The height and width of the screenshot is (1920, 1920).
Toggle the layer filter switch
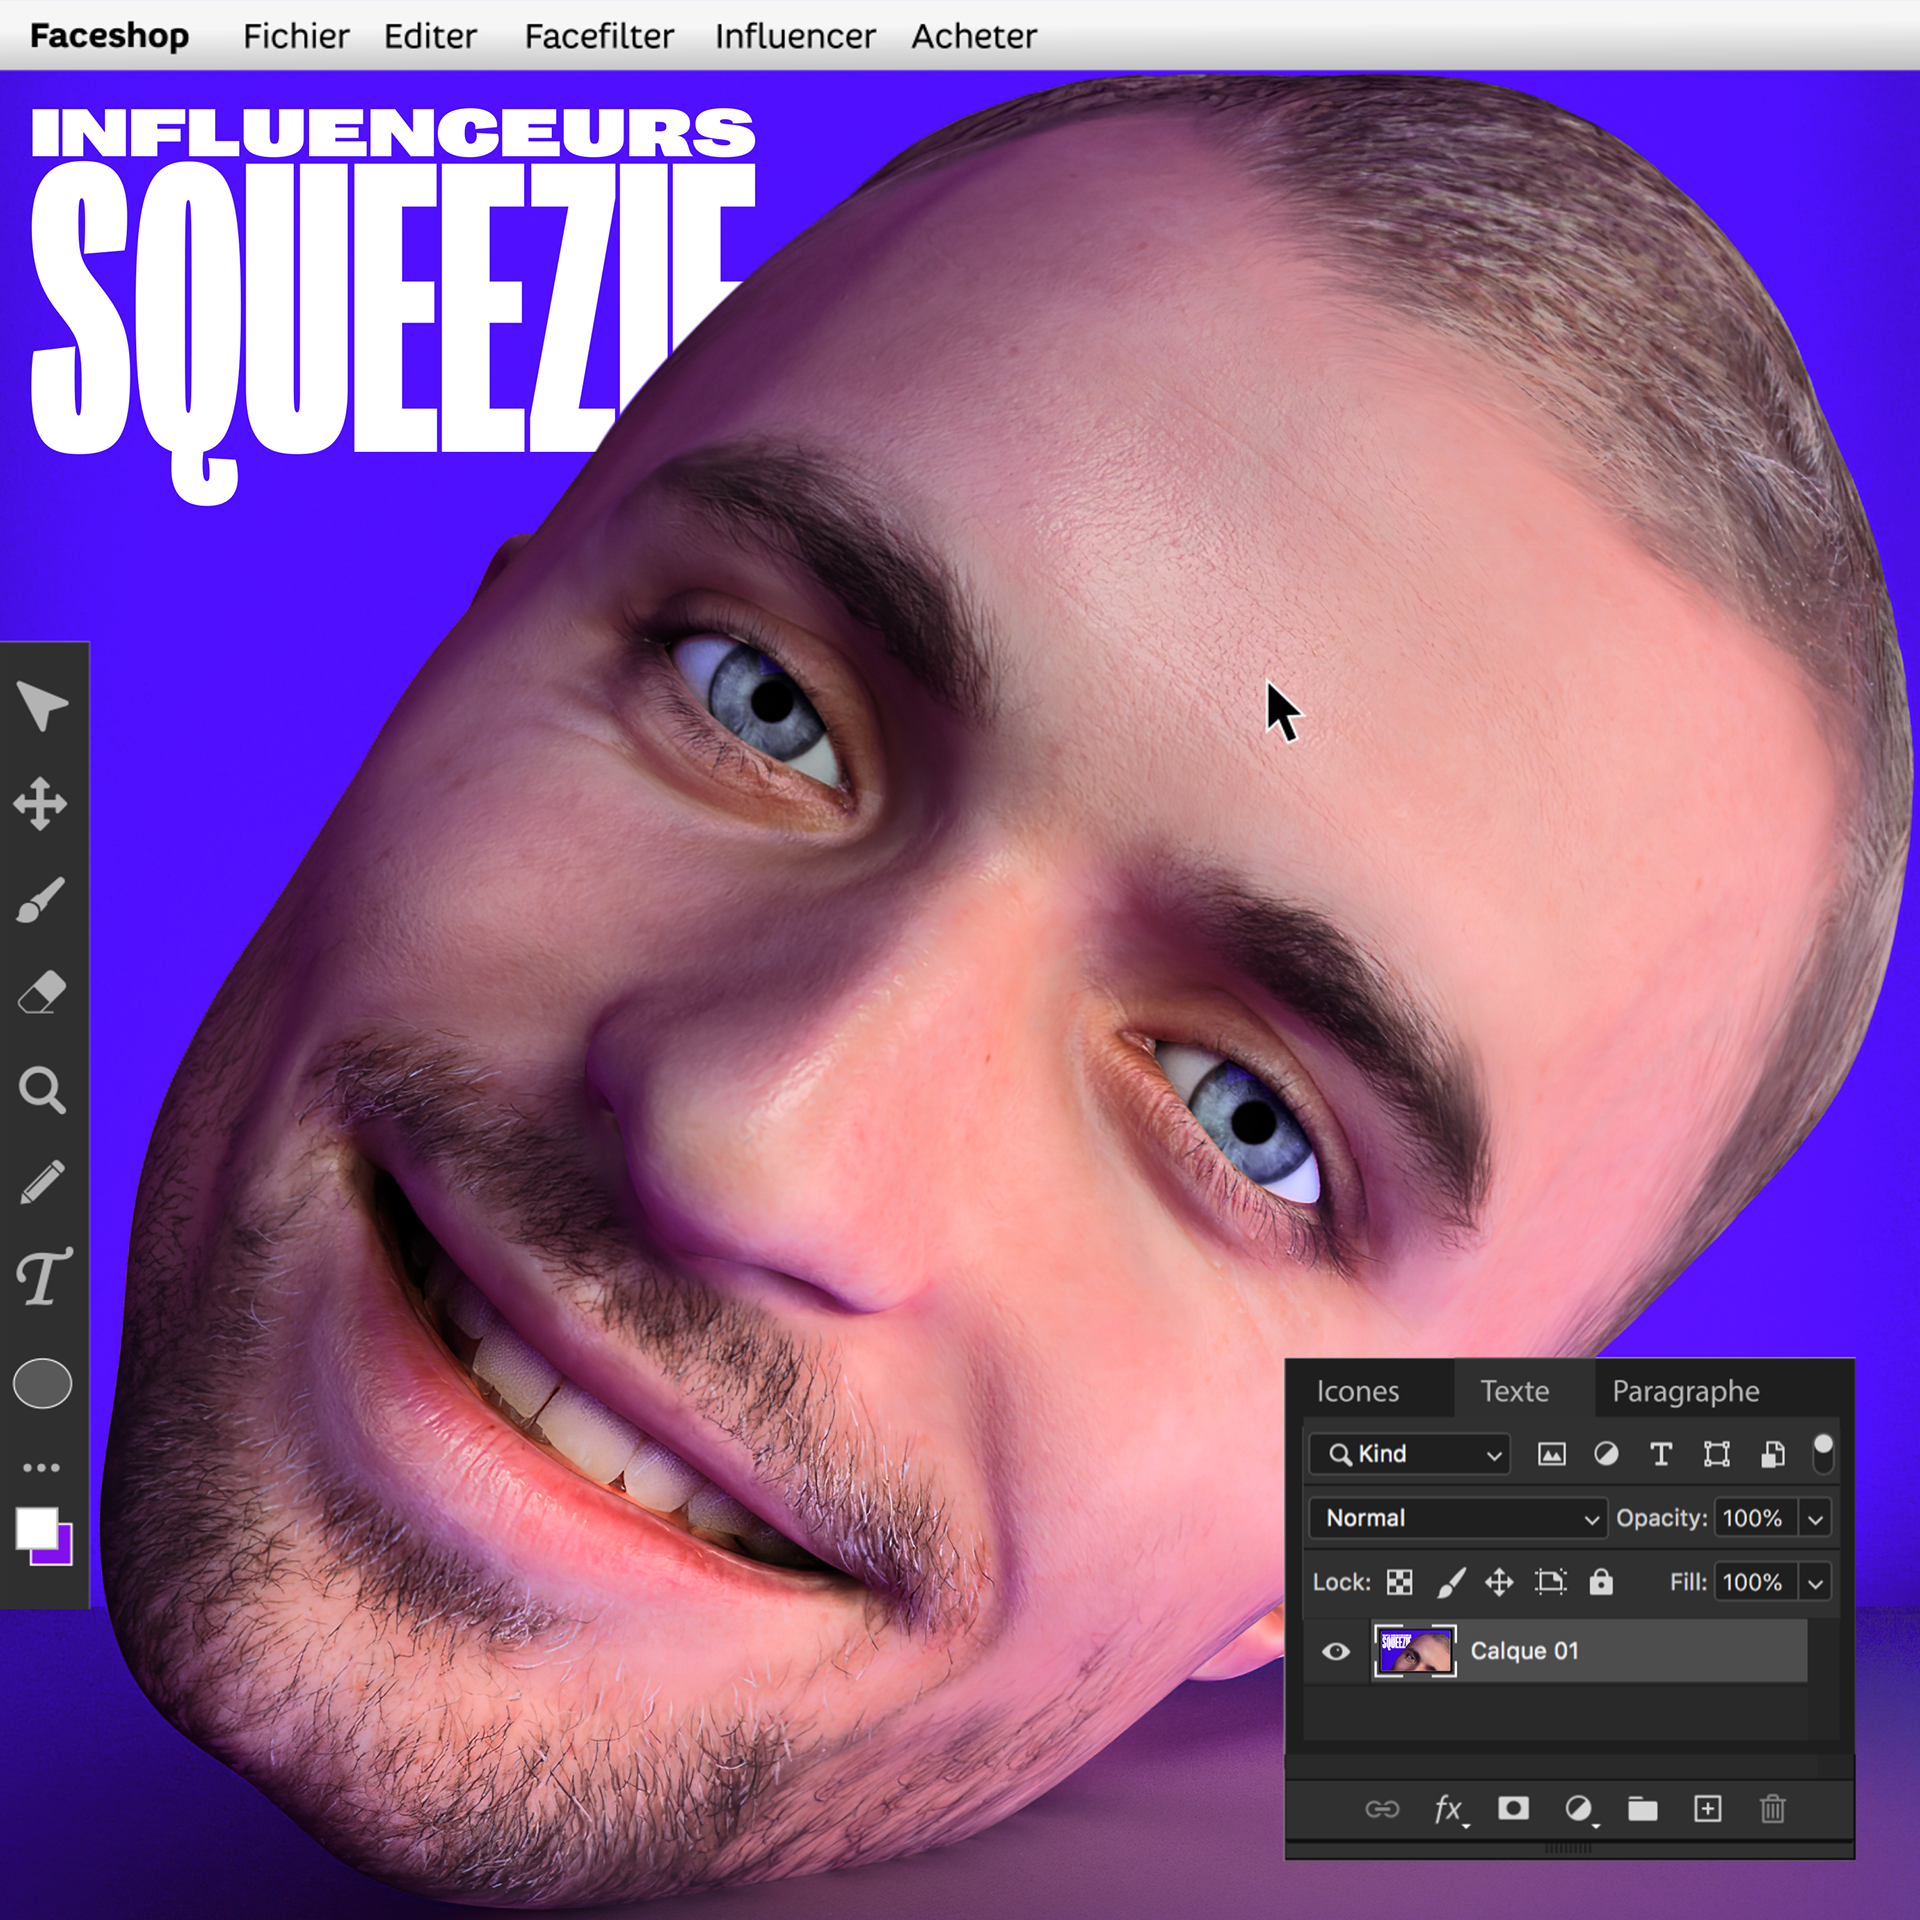tap(1823, 1453)
